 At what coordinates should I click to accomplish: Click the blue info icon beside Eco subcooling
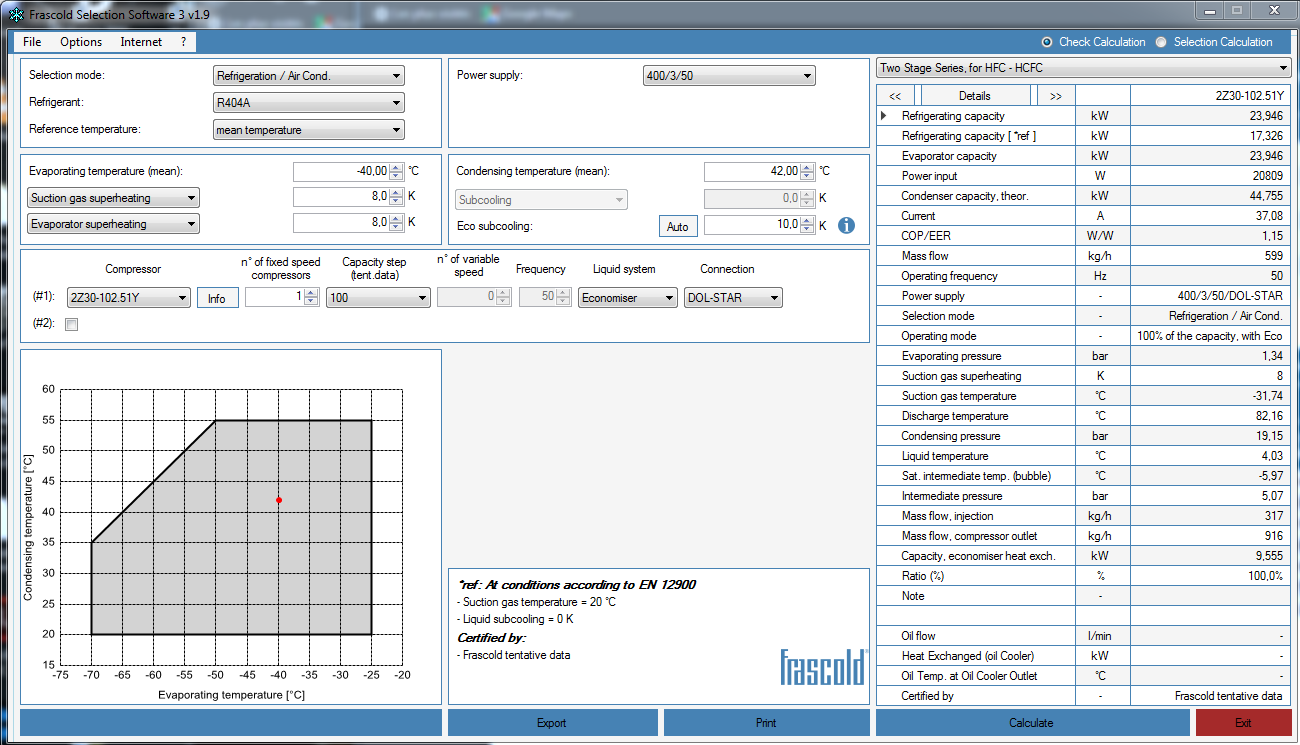846,225
